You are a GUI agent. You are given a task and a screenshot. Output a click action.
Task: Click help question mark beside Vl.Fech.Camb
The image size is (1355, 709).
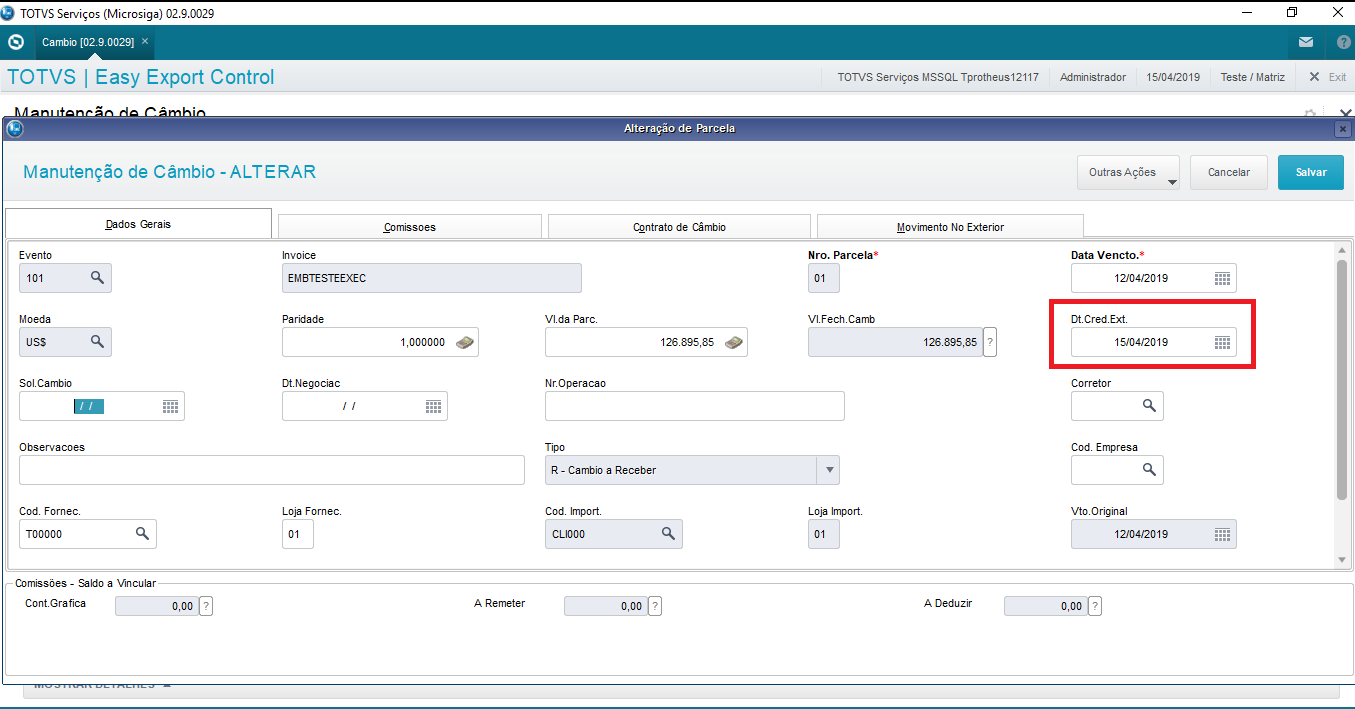coord(990,342)
